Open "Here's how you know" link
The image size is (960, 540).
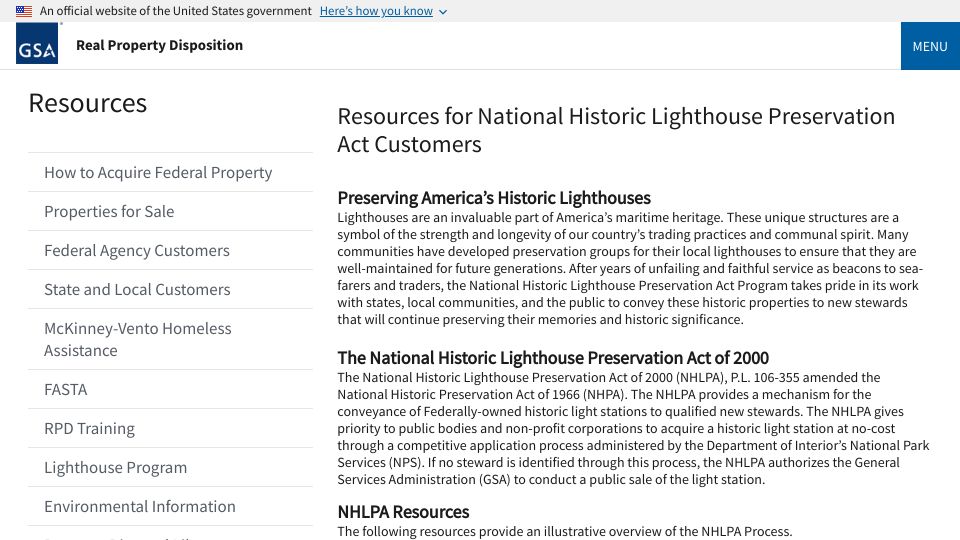click(376, 11)
